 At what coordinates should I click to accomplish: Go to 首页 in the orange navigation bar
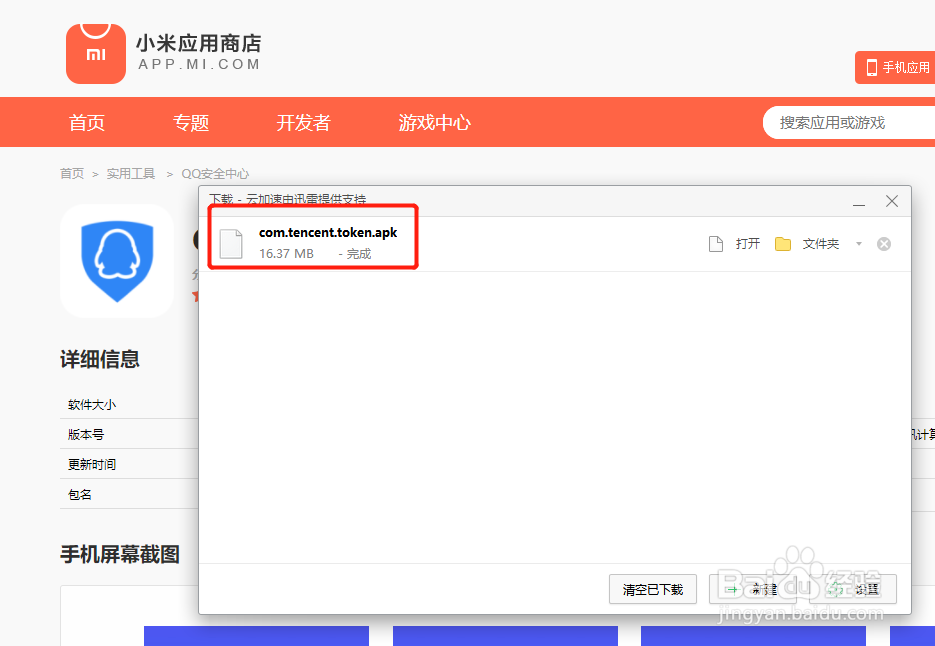tap(87, 122)
